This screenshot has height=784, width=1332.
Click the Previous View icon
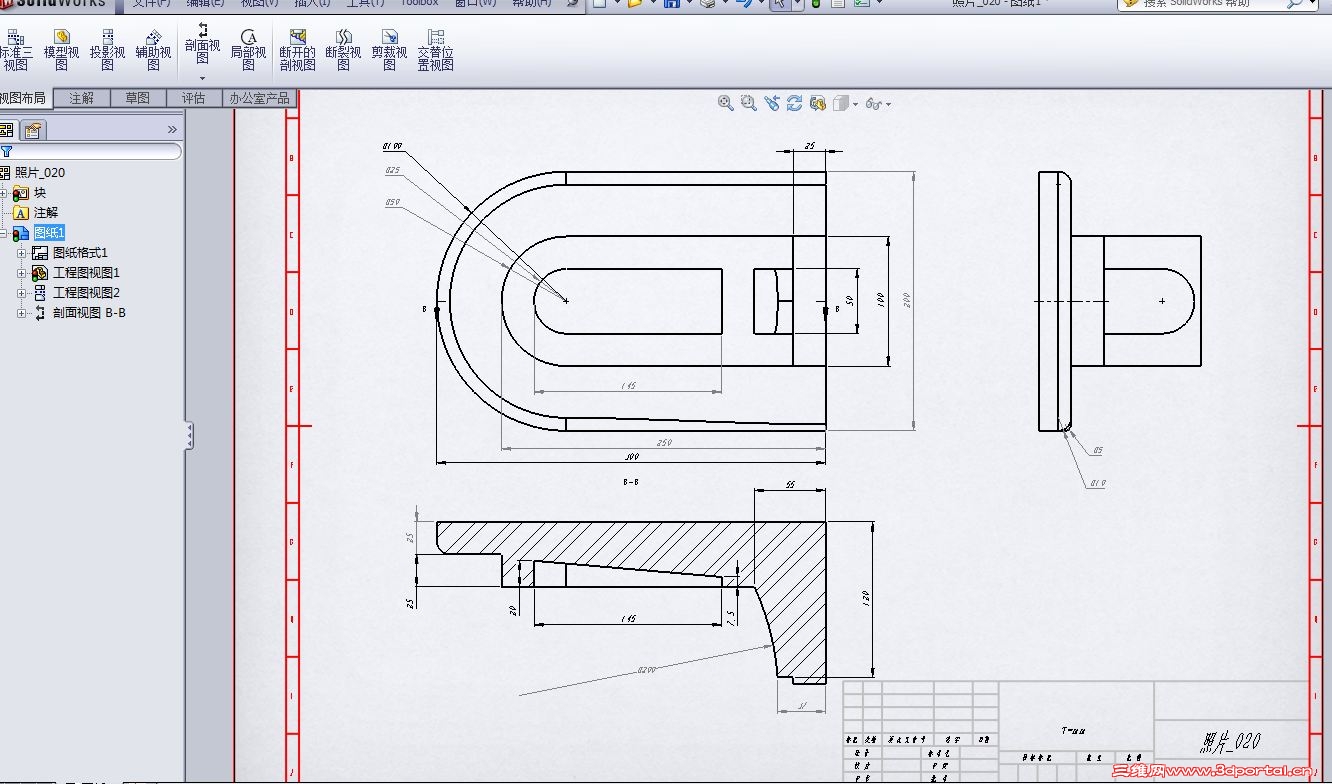(771, 103)
